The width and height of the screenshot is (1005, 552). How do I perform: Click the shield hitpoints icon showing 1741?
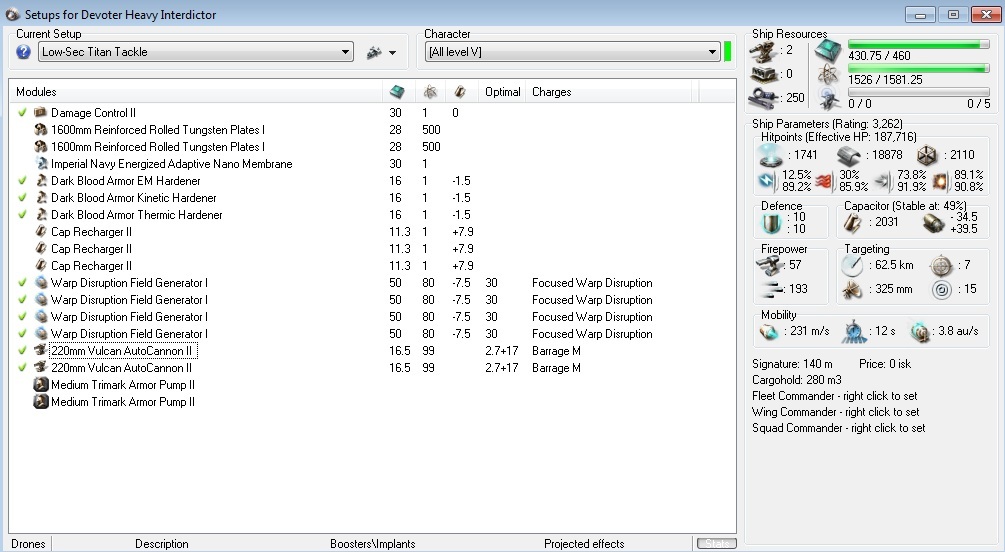point(771,155)
